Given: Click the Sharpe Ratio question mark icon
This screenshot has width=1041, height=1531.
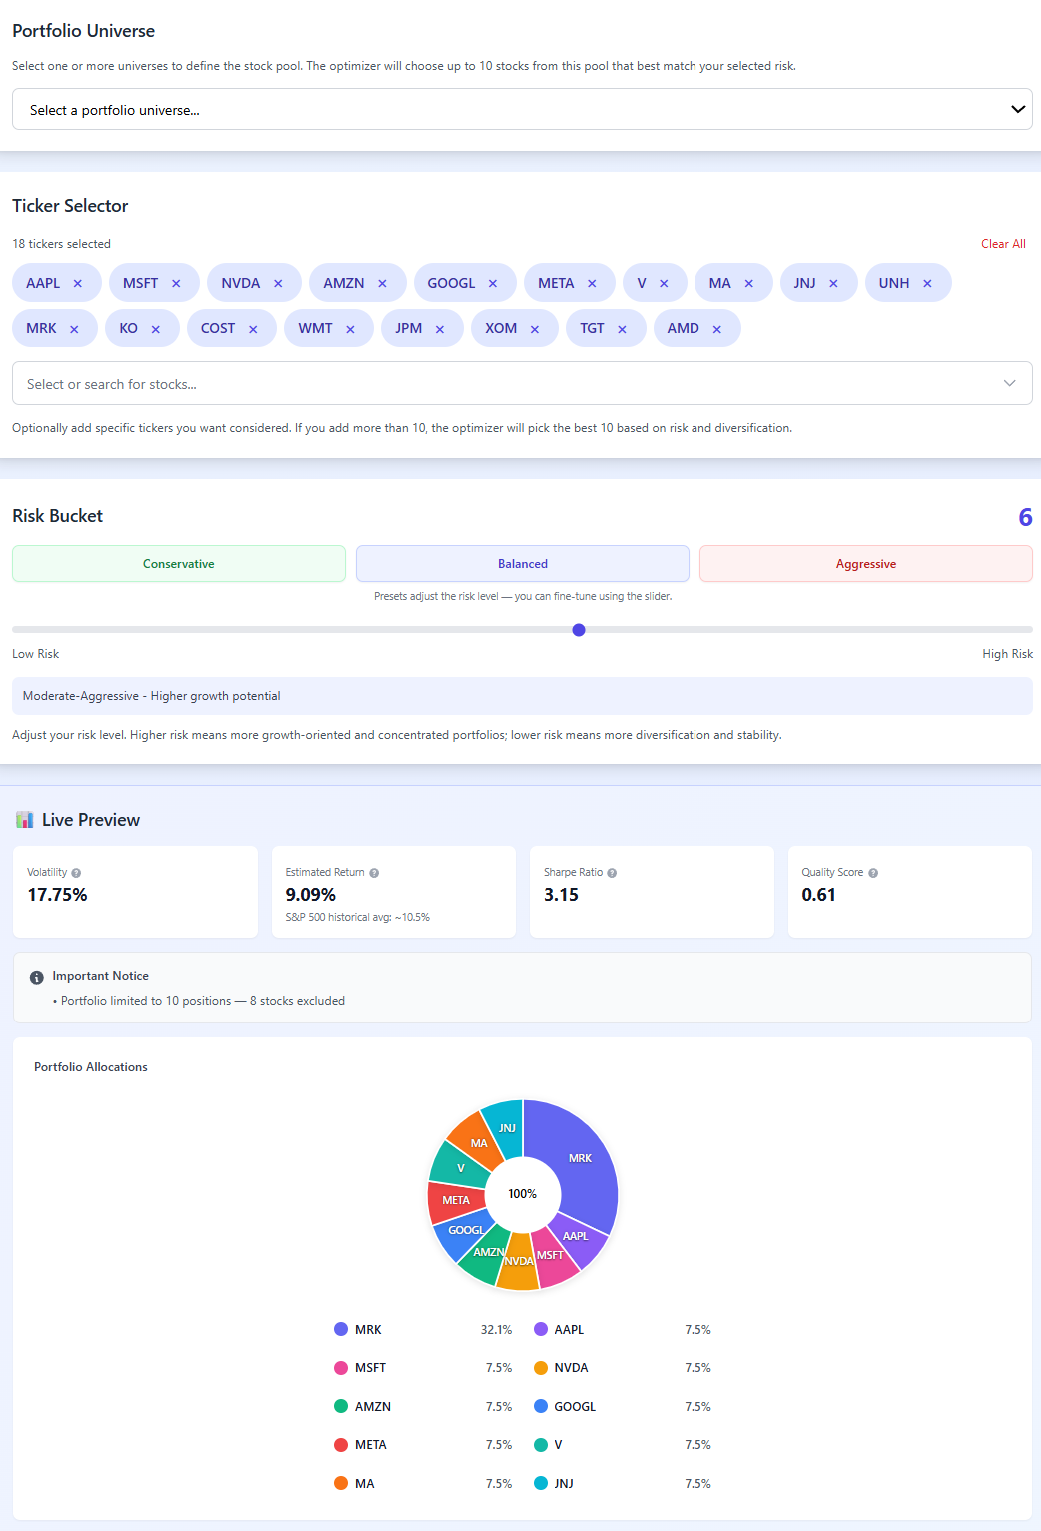Looking at the screenshot, I should point(614,872).
